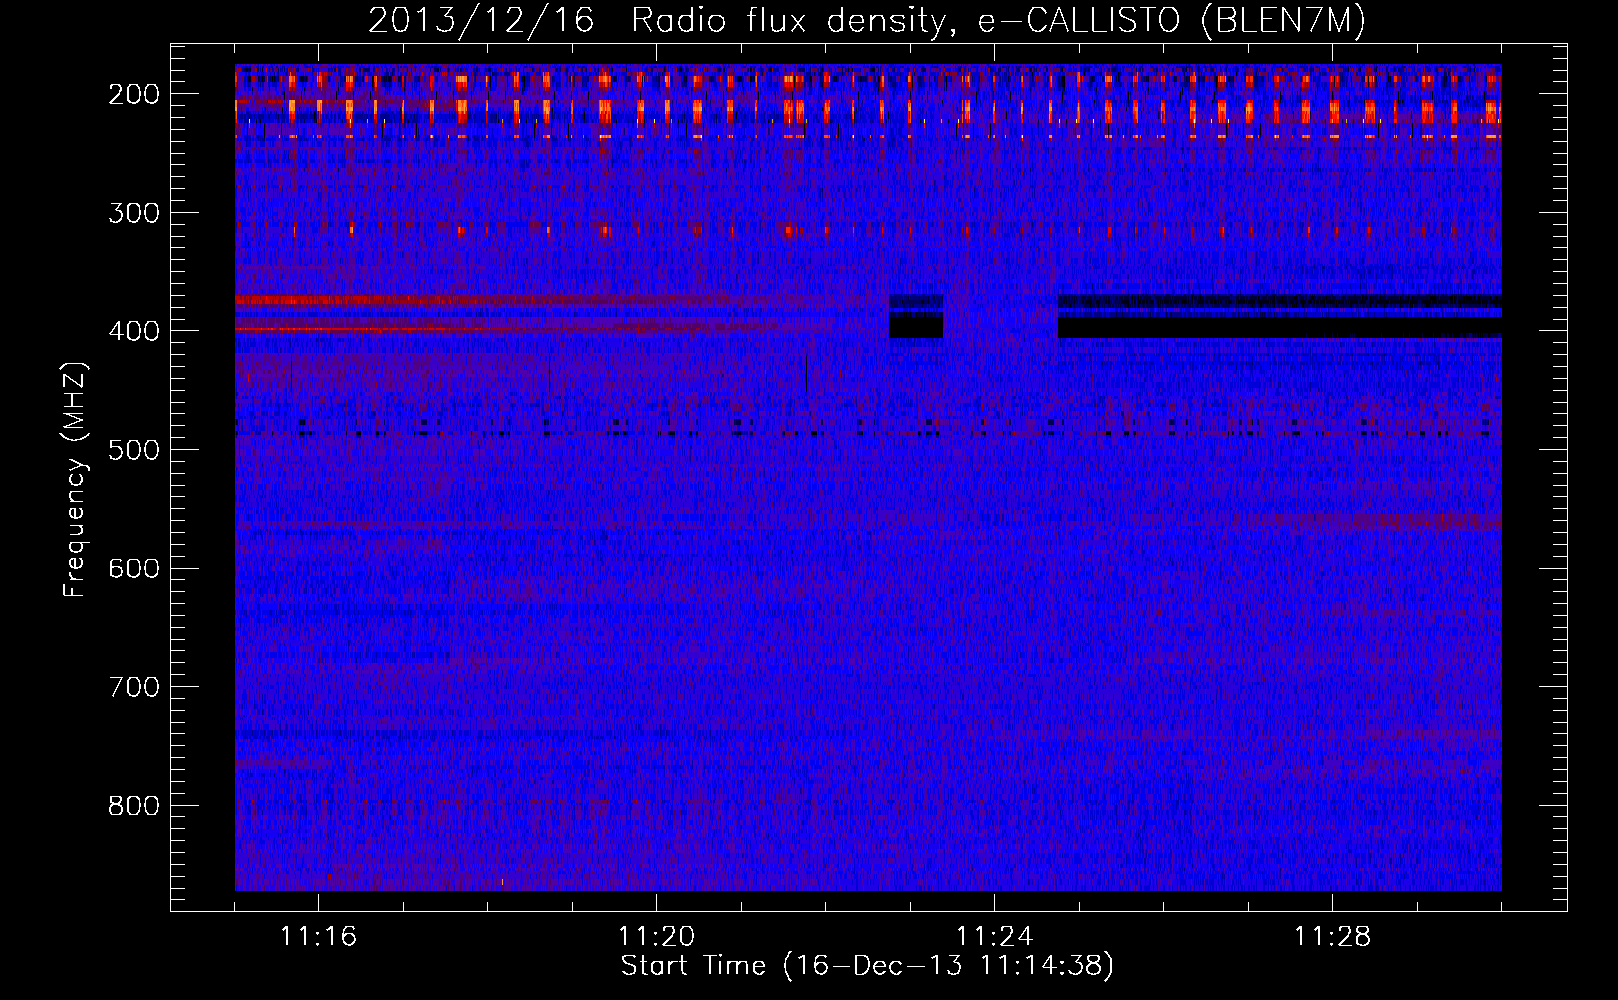Click the long black band right of 11:25

point(1280,327)
